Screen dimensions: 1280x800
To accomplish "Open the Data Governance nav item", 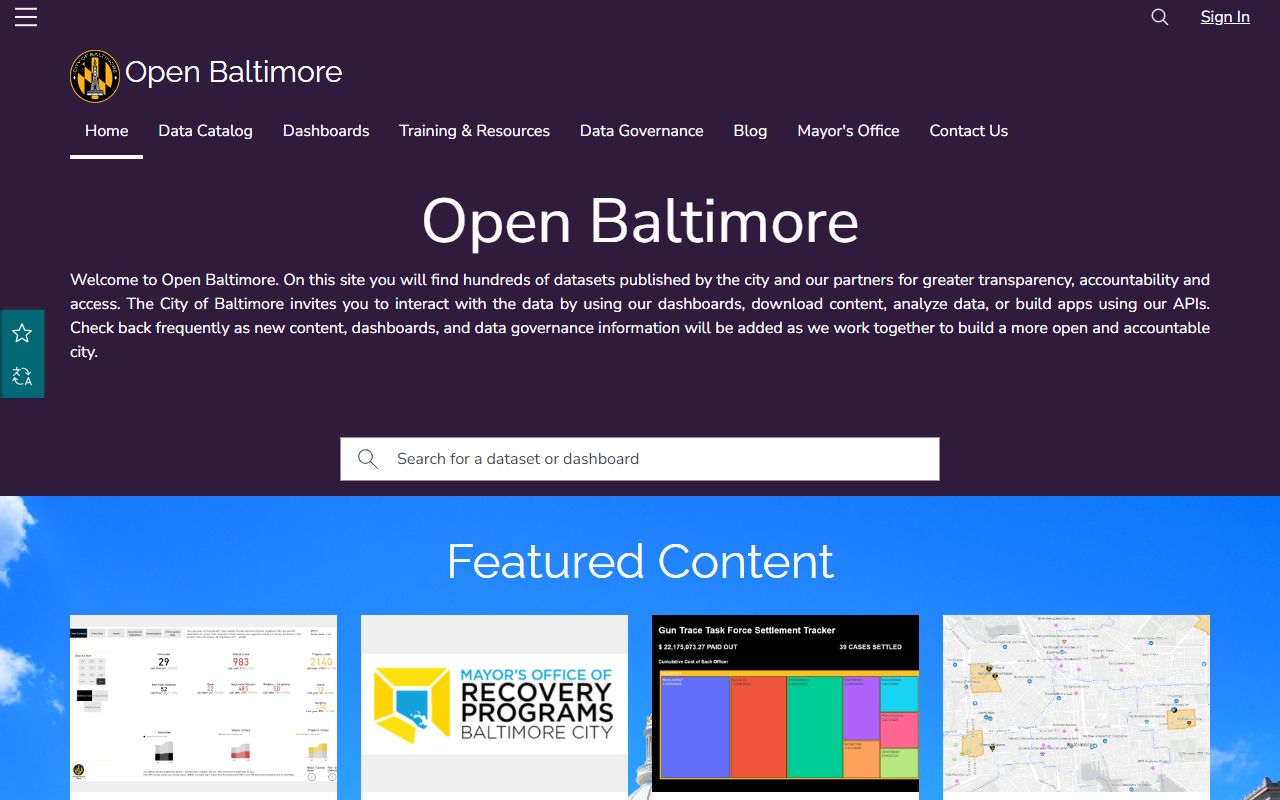I will 642,131.
